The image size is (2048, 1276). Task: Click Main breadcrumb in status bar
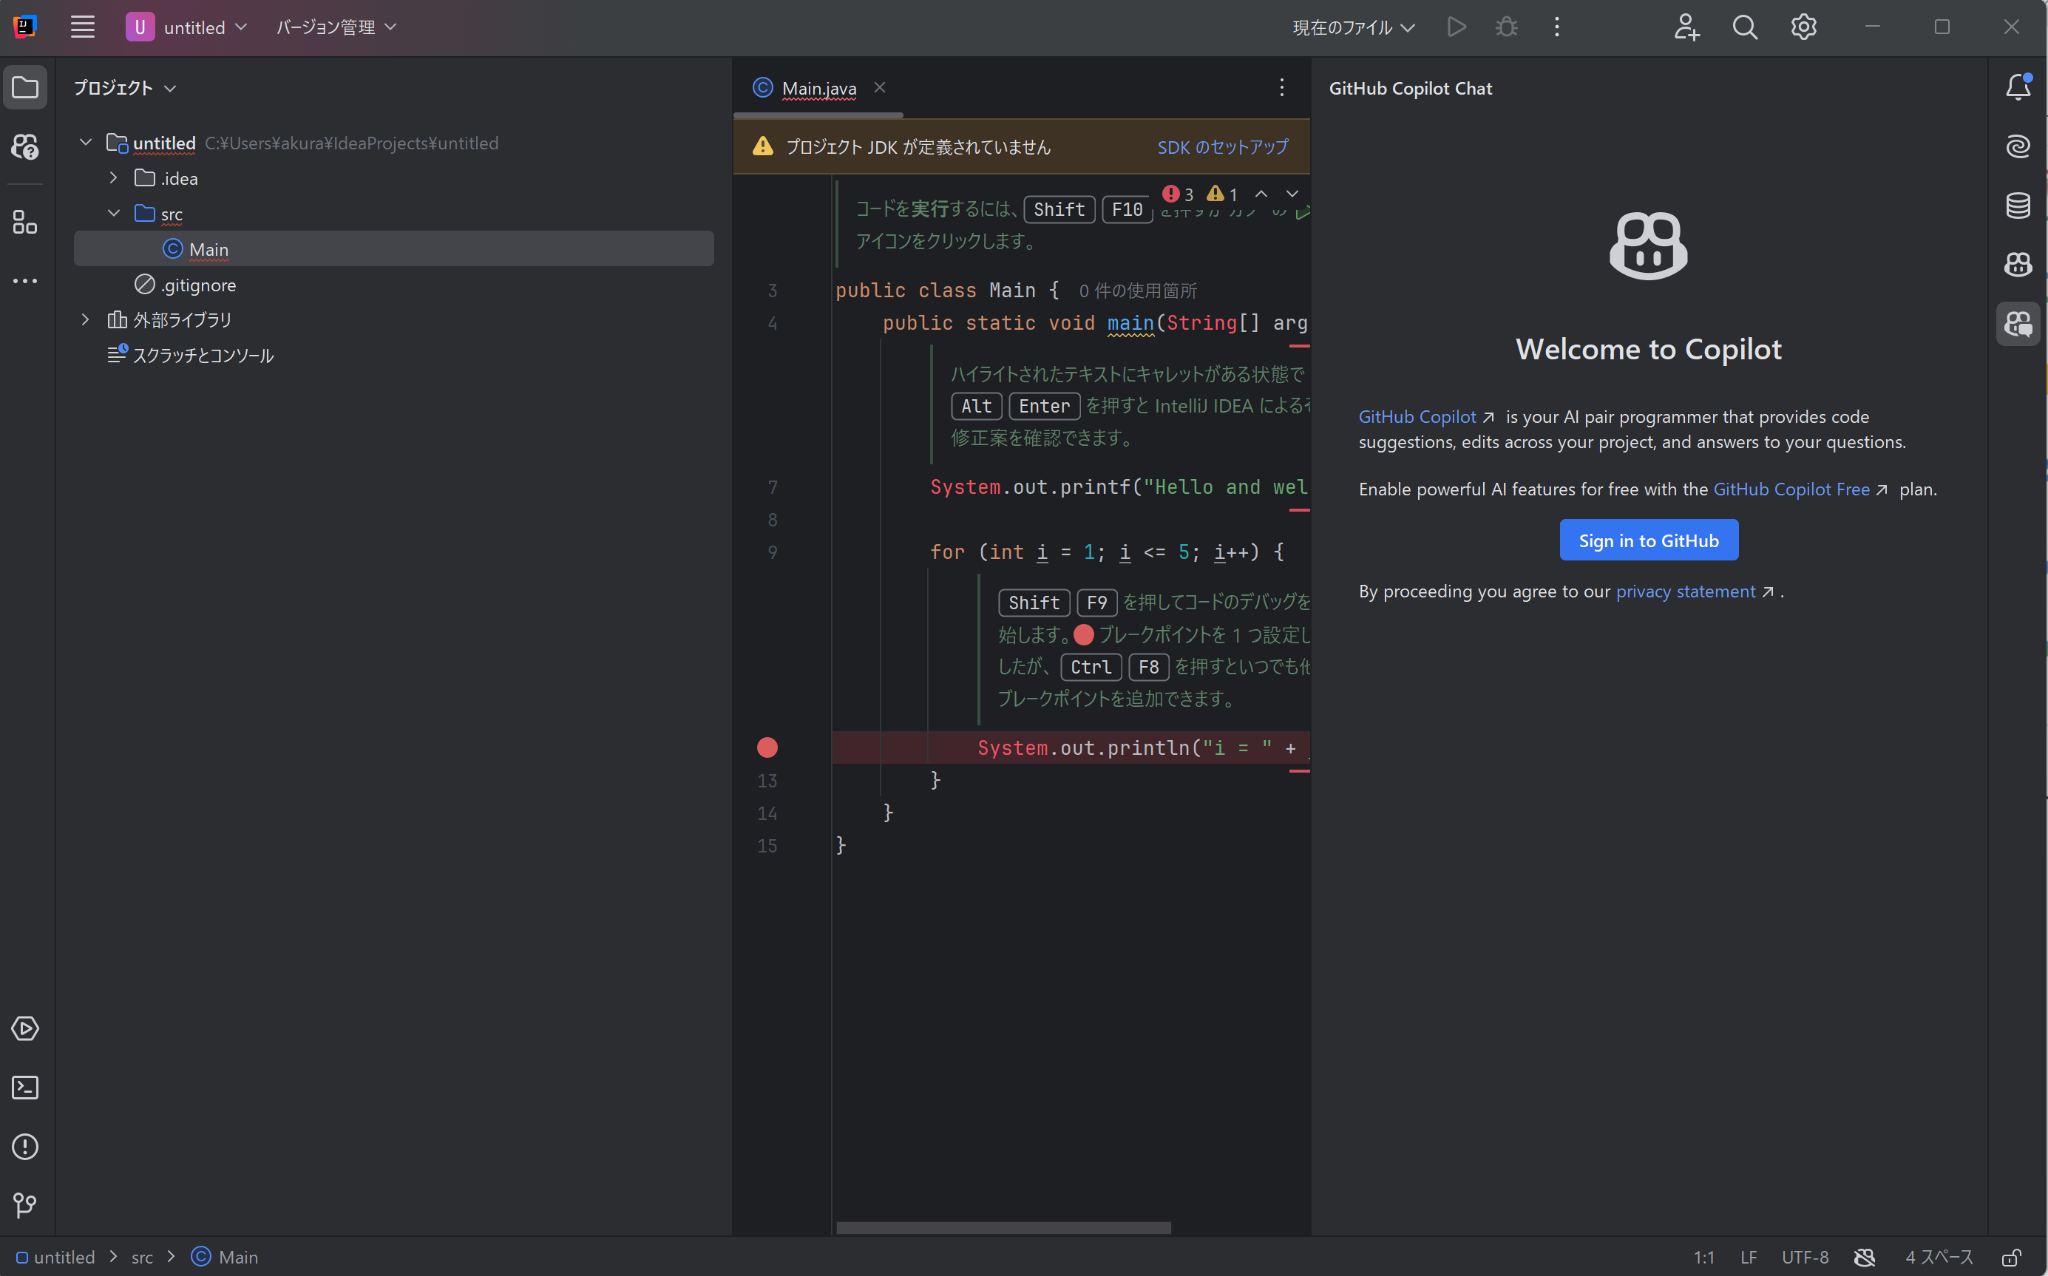click(225, 1257)
